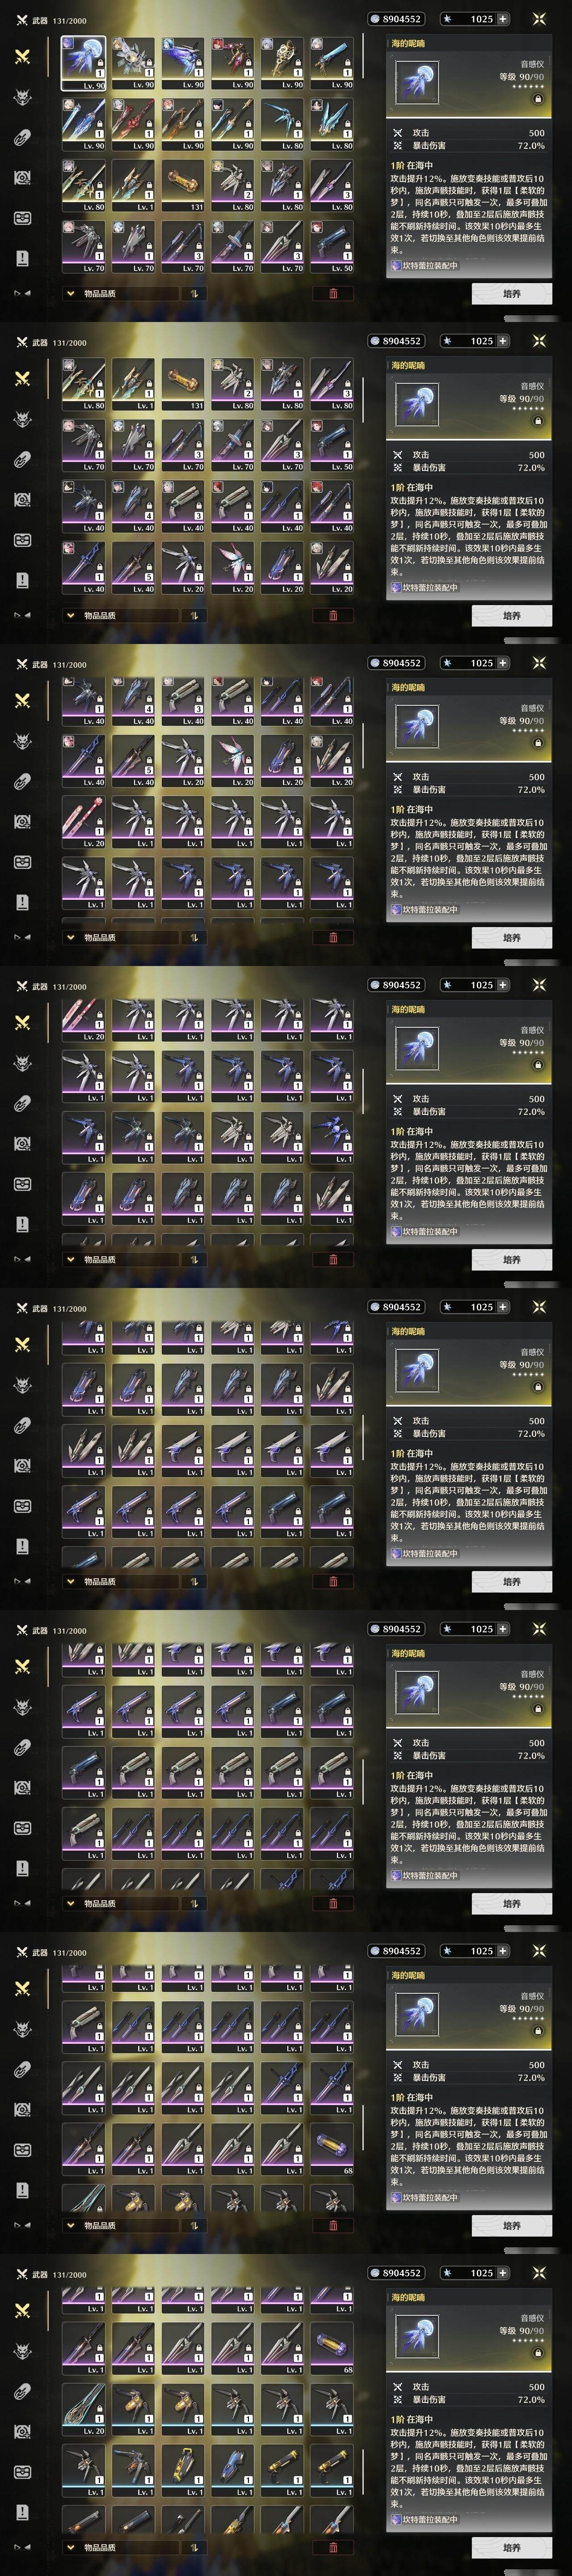The width and height of the screenshot is (572, 2576).
Task: Open the chain-link sidebar category icon
Action: point(22,137)
